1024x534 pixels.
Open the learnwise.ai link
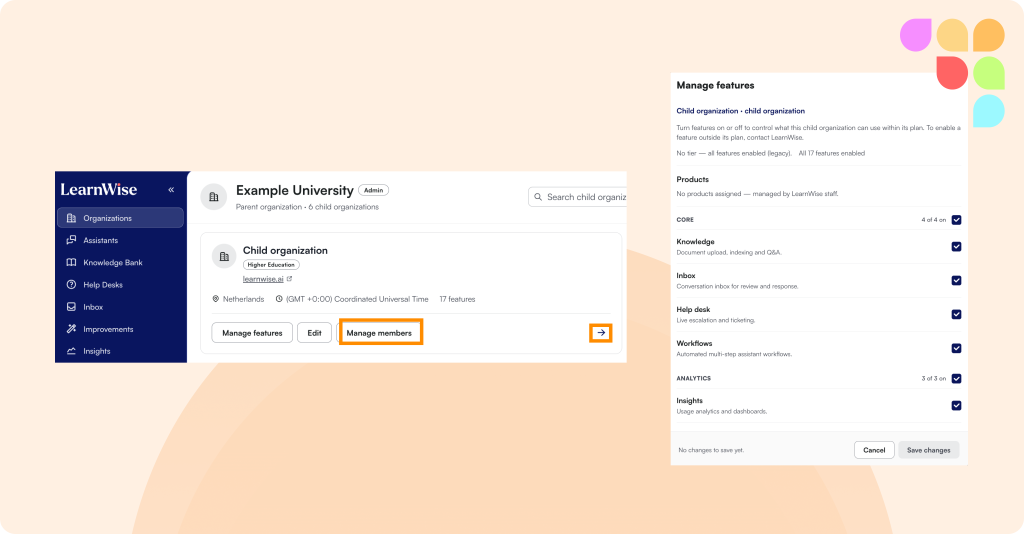[x=263, y=279]
